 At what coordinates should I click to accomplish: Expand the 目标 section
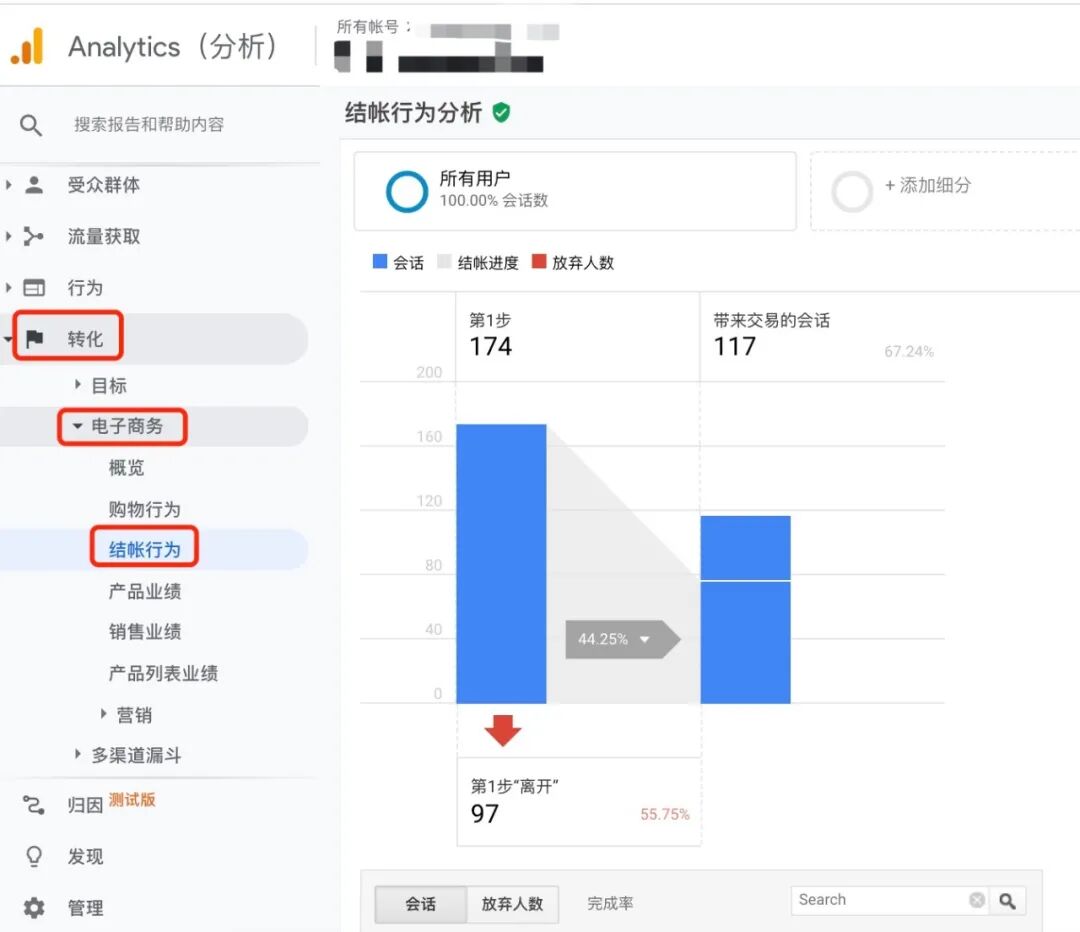tap(108, 385)
